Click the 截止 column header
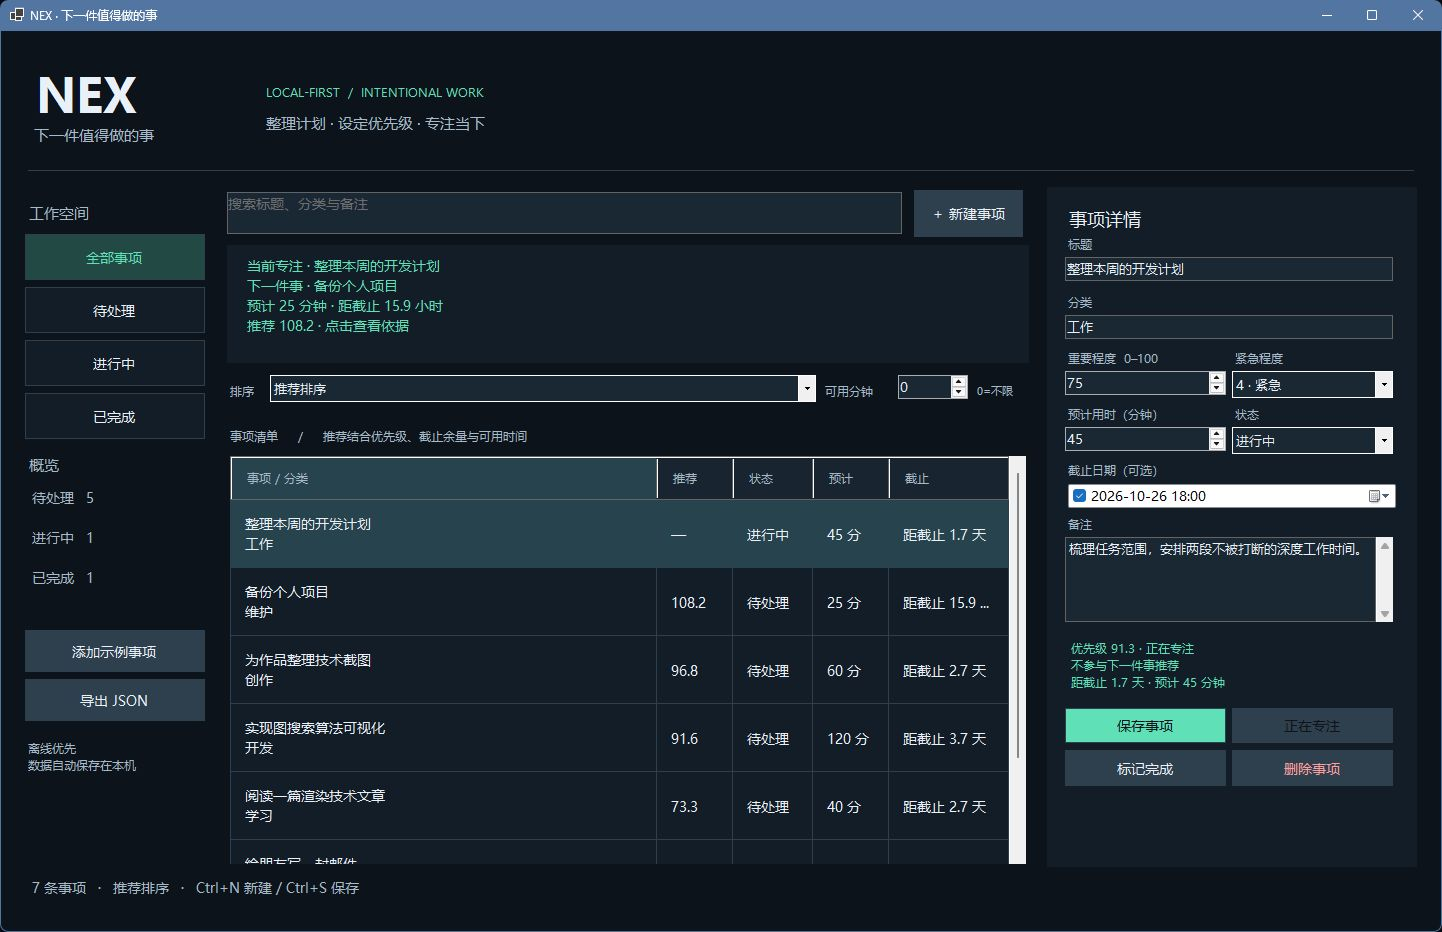This screenshot has width=1442, height=932. (x=949, y=479)
